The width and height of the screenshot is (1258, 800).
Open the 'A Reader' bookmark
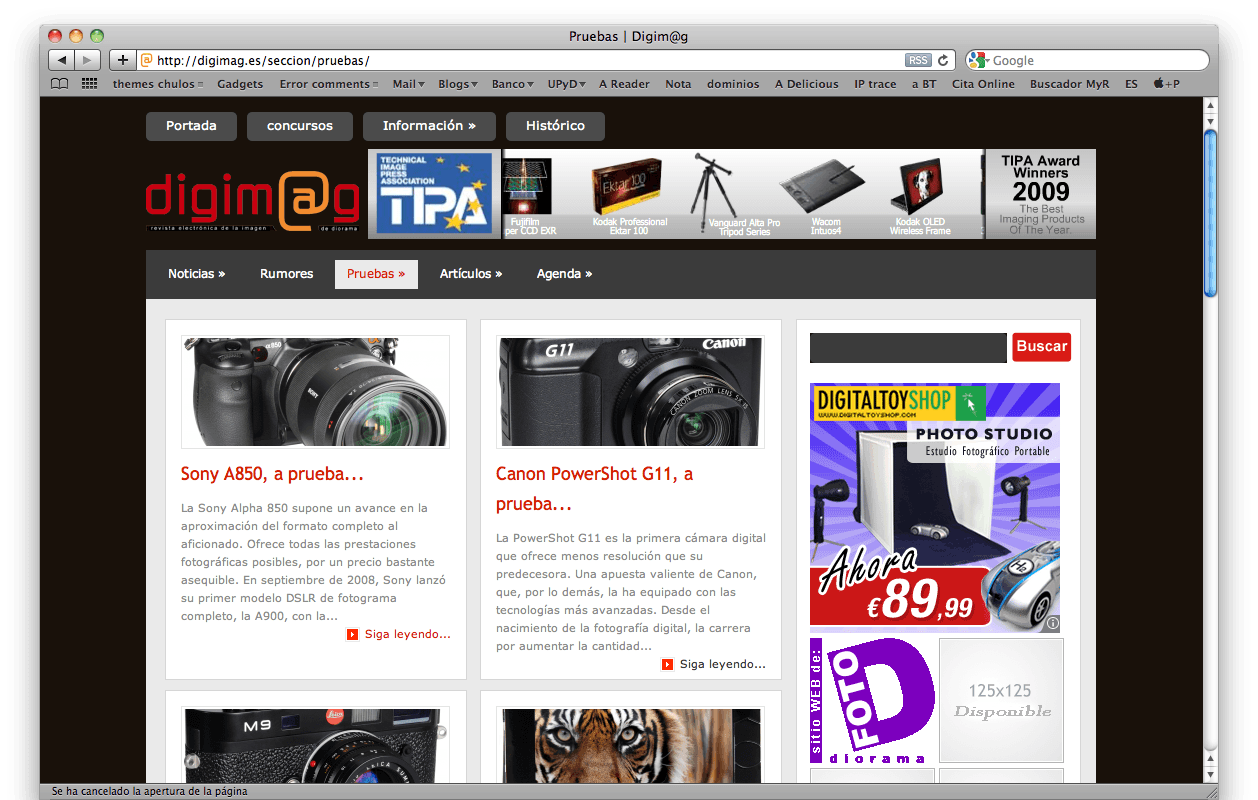point(624,84)
